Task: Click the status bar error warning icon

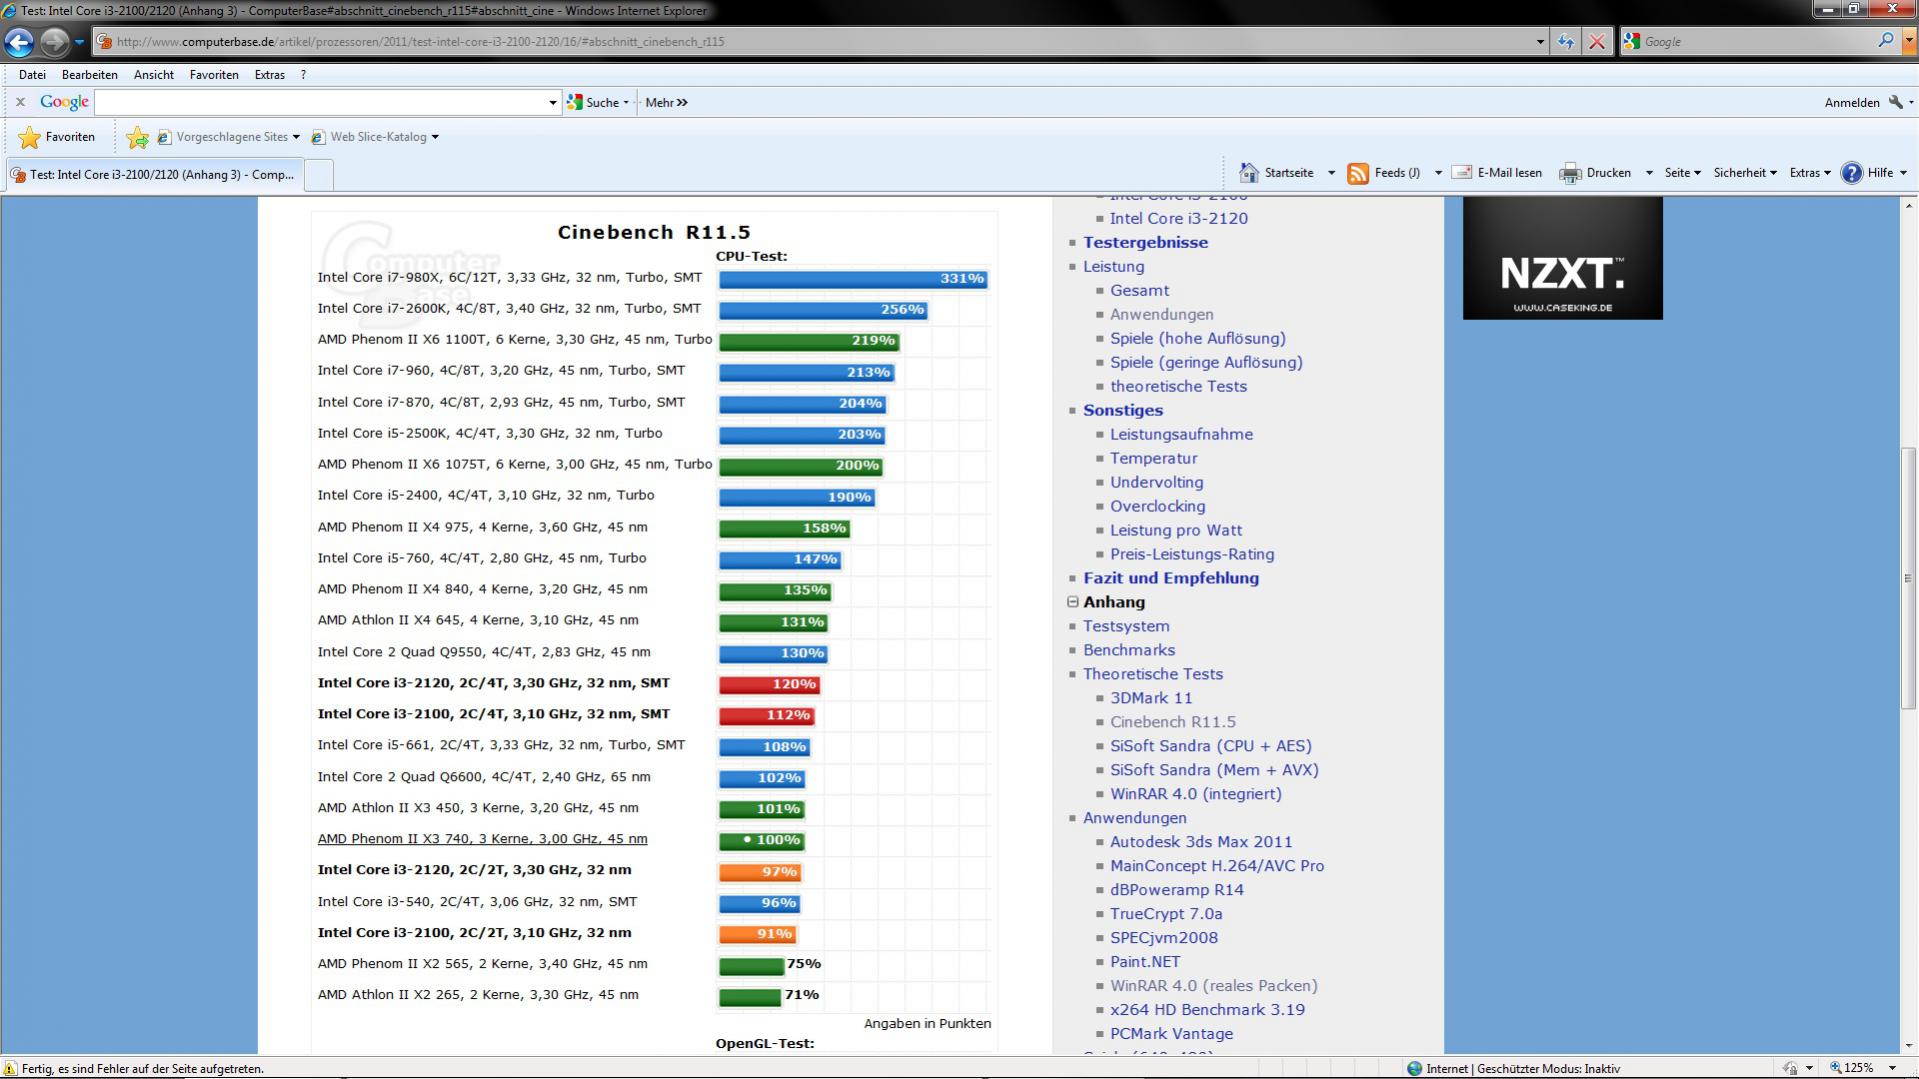Action: point(10,1069)
